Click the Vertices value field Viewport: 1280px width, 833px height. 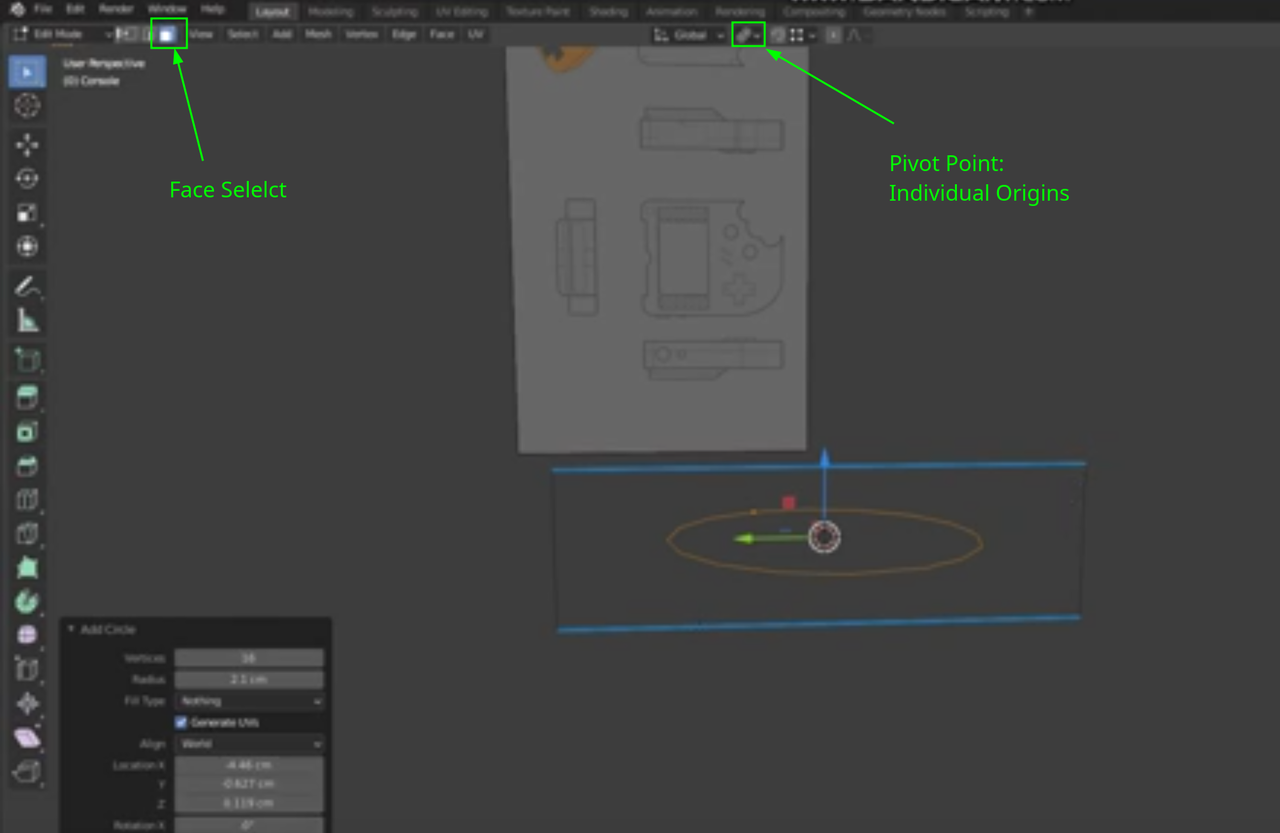(x=249, y=658)
